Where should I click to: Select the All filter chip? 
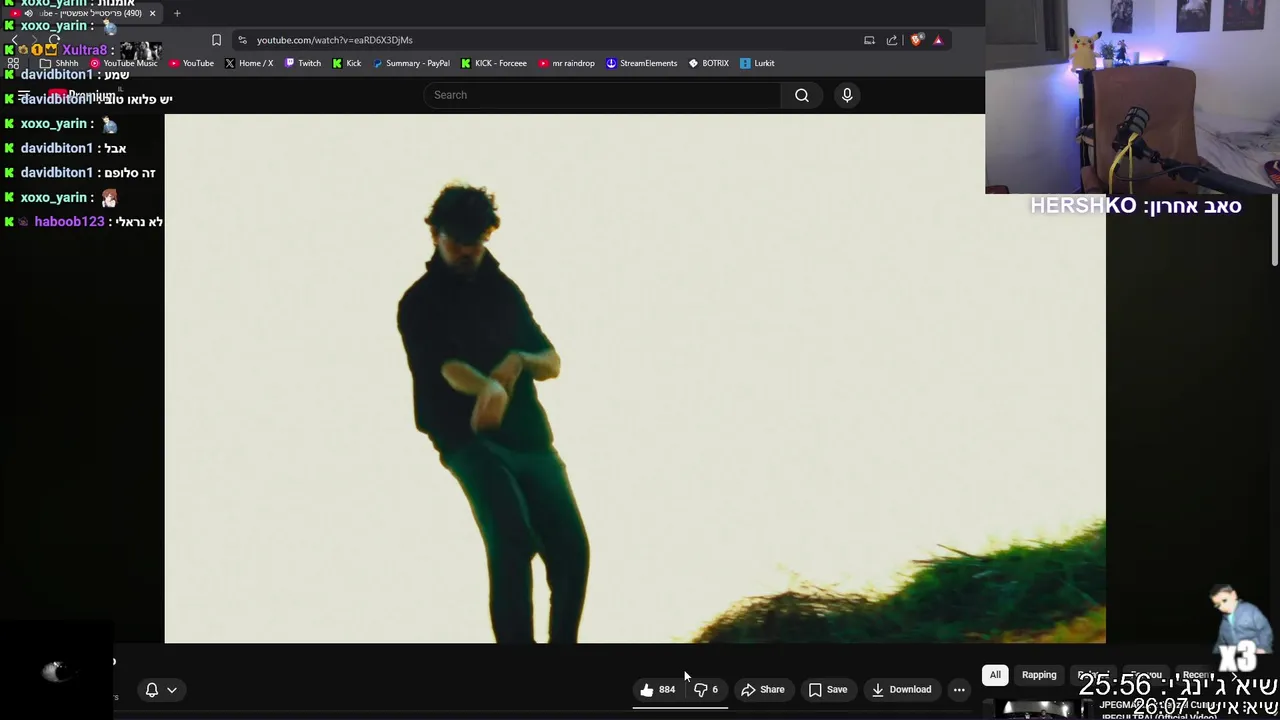pos(995,675)
